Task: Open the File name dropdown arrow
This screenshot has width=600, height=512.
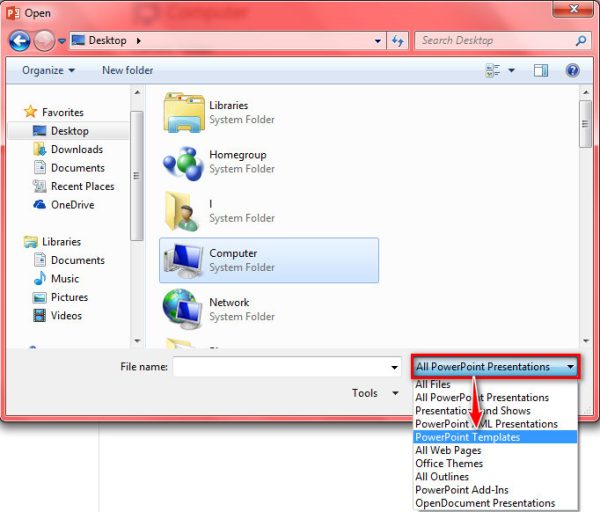Action: click(x=395, y=367)
